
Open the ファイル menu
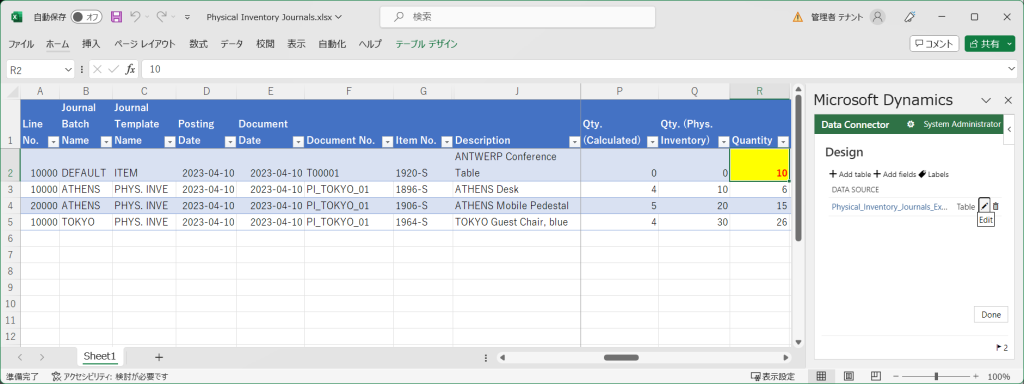pos(21,44)
